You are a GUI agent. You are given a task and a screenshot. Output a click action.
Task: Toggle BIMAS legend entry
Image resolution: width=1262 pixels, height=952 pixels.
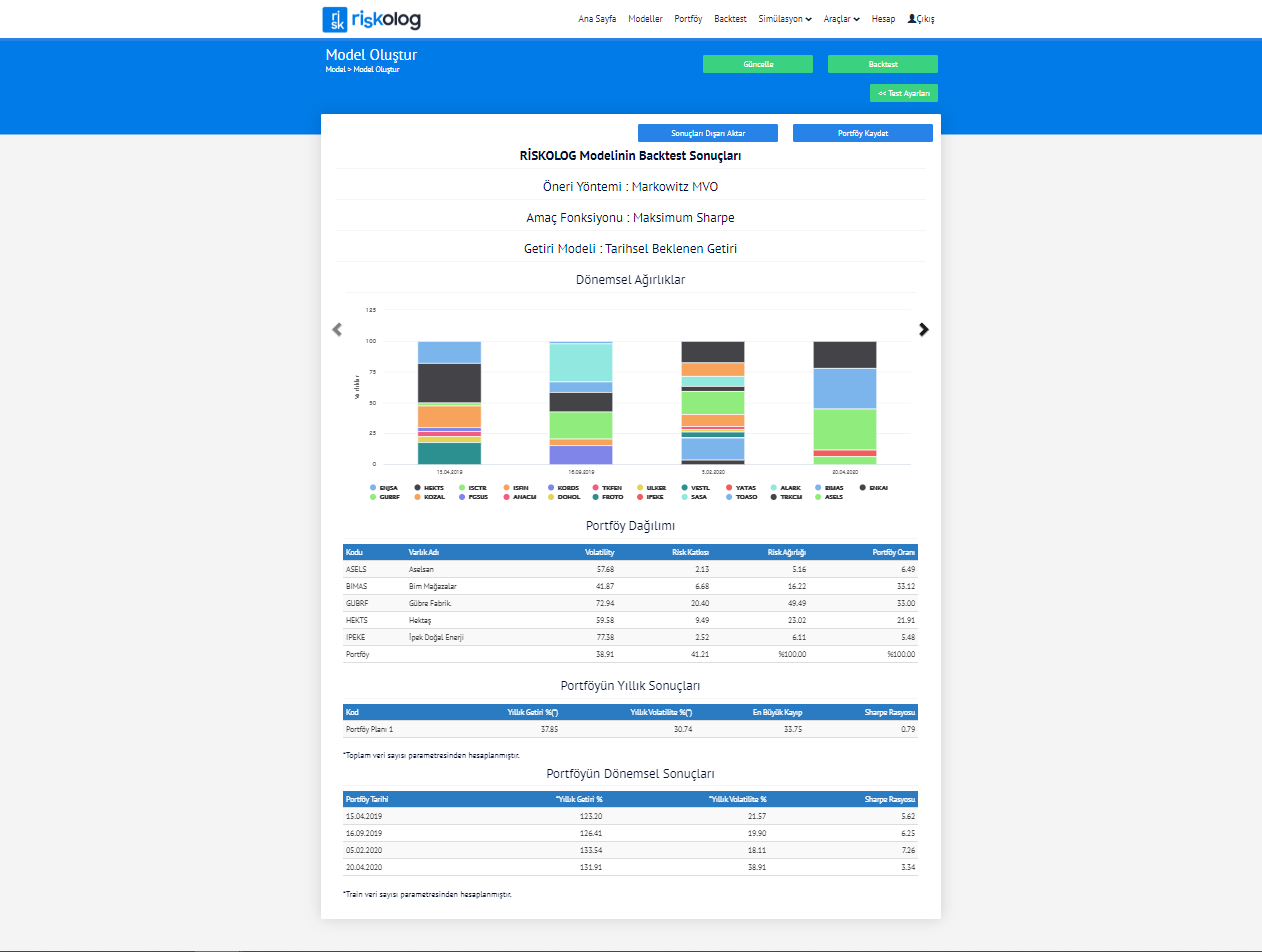click(x=828, y=487)
